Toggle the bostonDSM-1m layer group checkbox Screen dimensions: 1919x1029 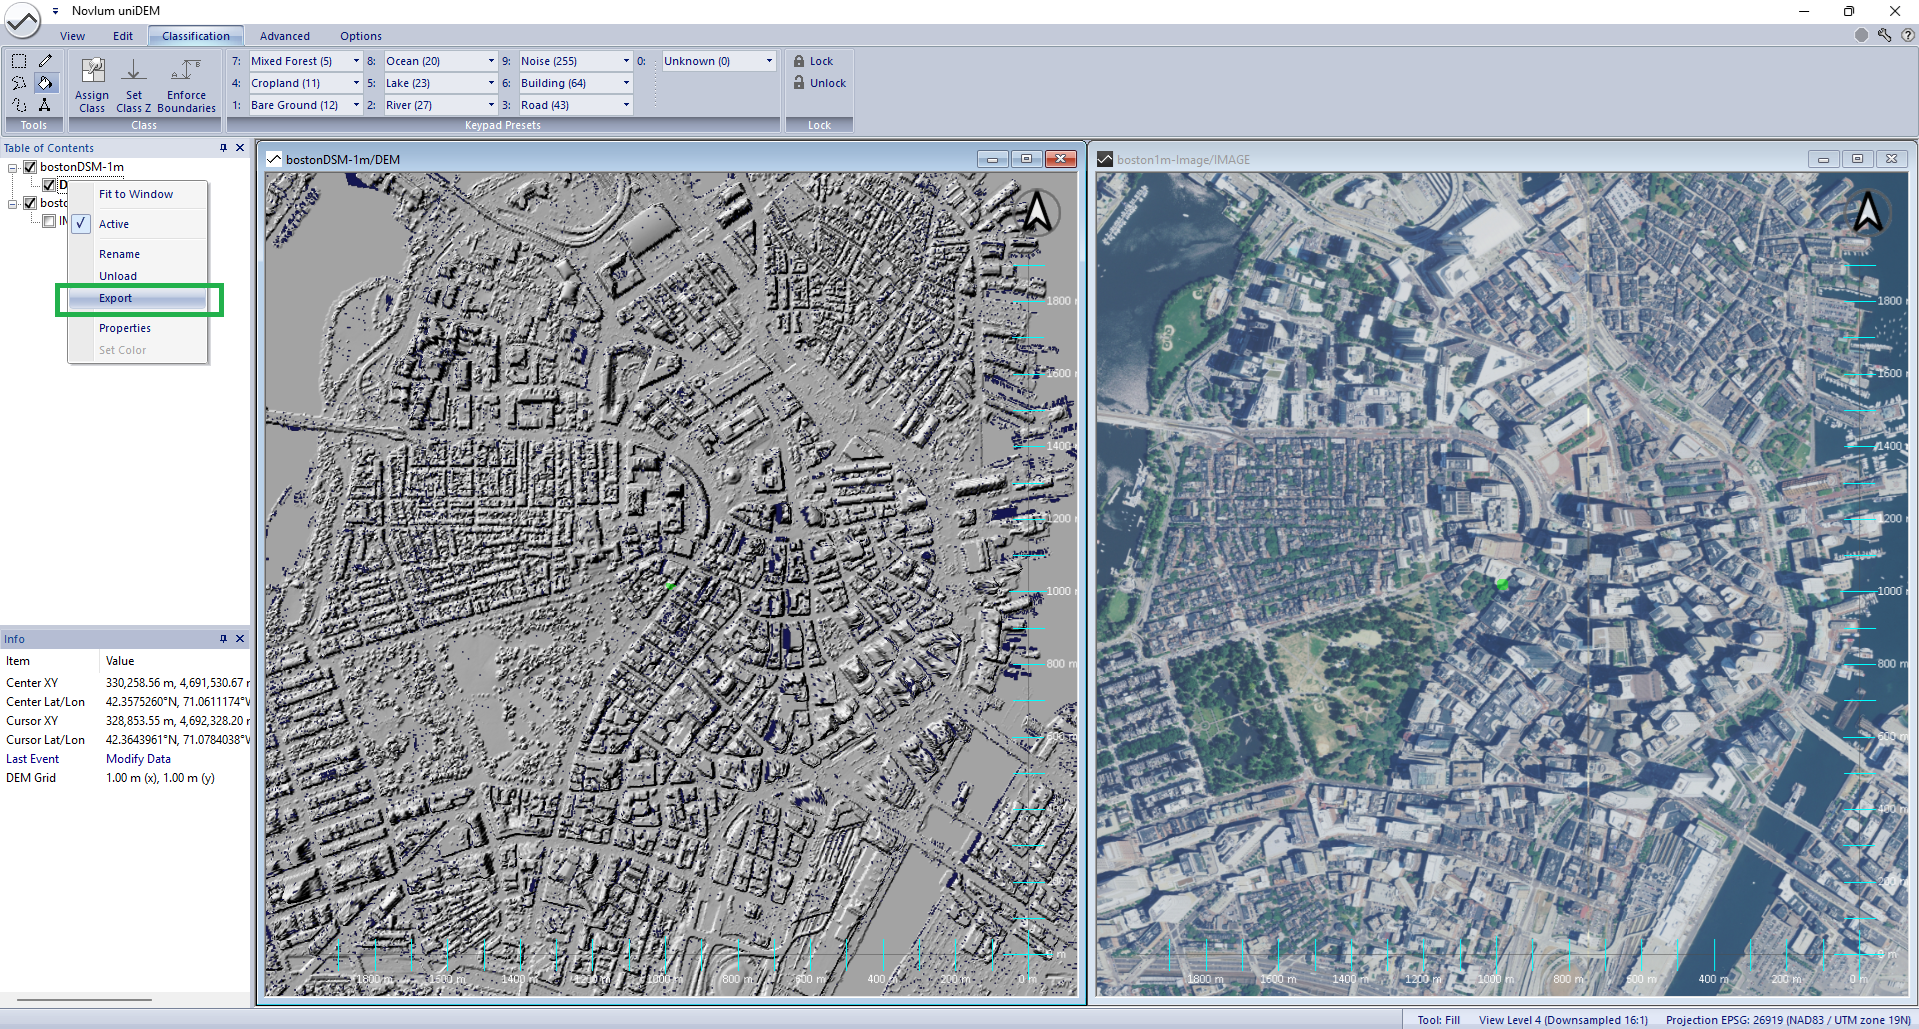pos(30,167)
